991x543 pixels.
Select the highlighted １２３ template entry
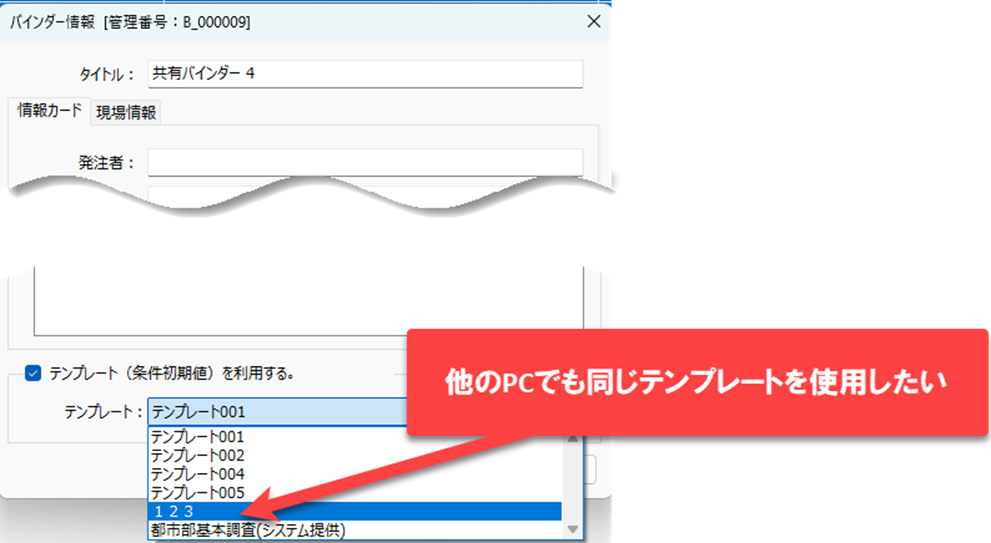click(x=355, y=511)
